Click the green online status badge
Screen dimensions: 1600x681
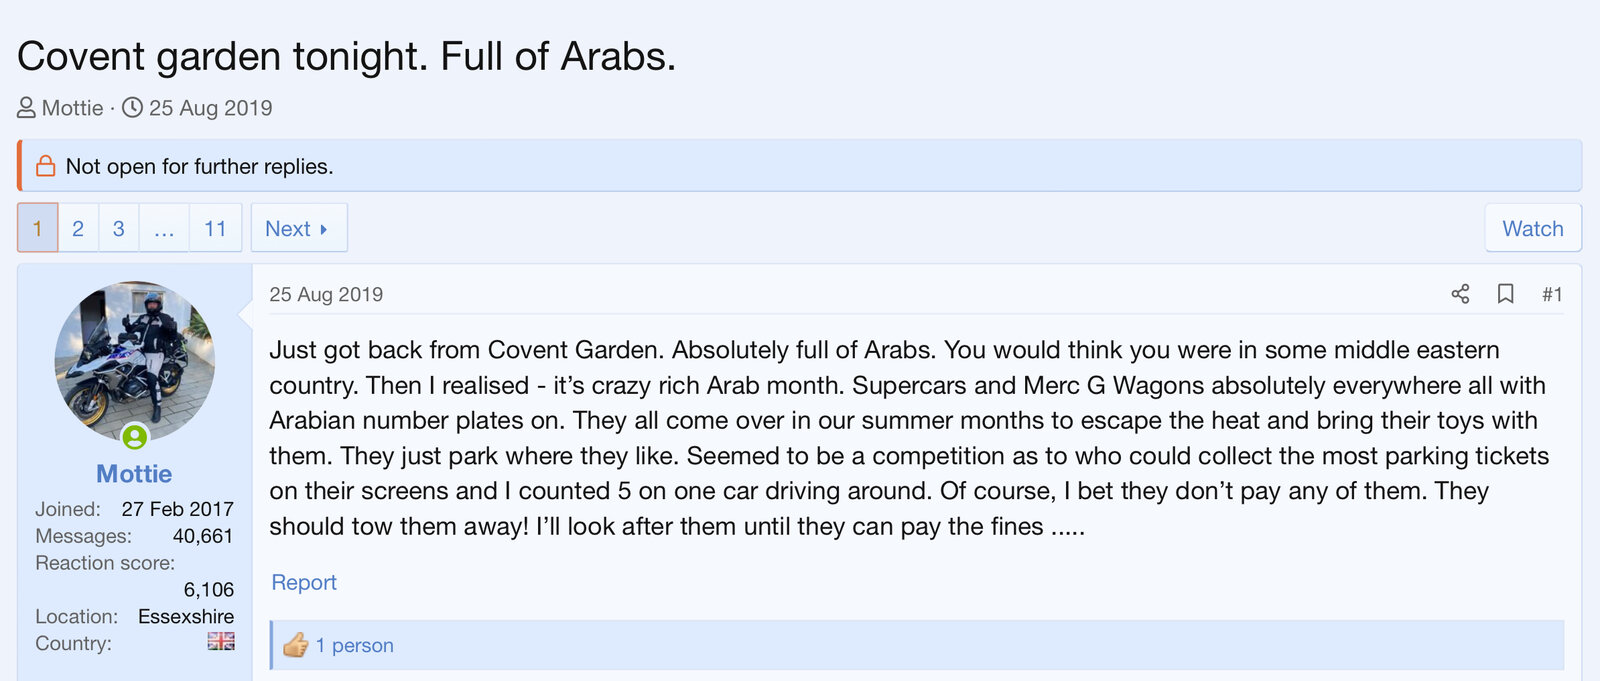coord(135,437)
